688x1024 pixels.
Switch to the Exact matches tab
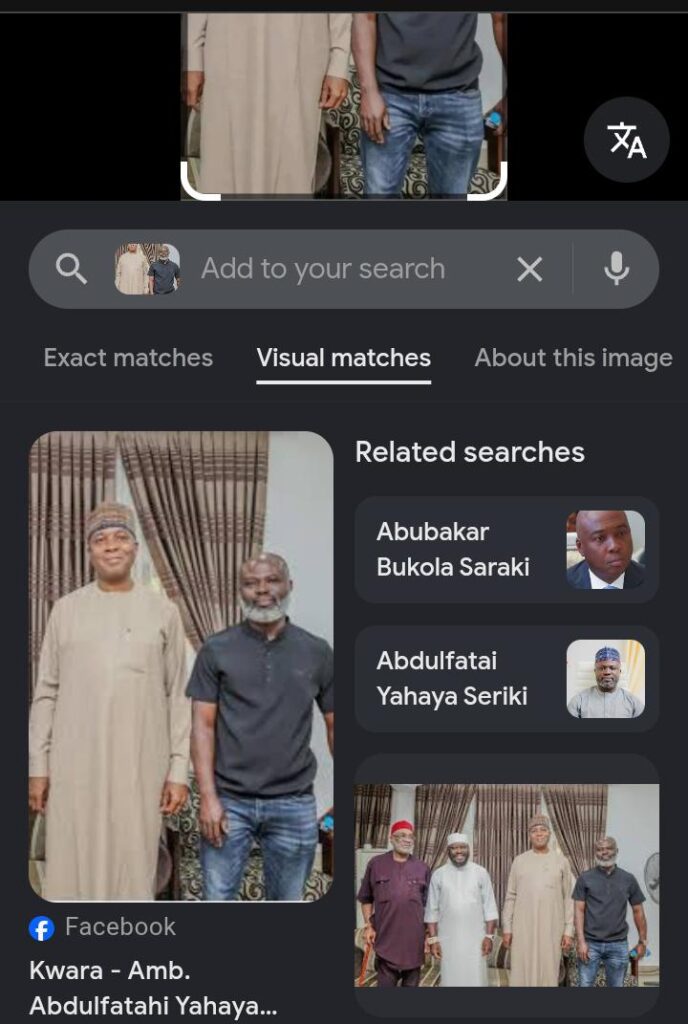129,358
